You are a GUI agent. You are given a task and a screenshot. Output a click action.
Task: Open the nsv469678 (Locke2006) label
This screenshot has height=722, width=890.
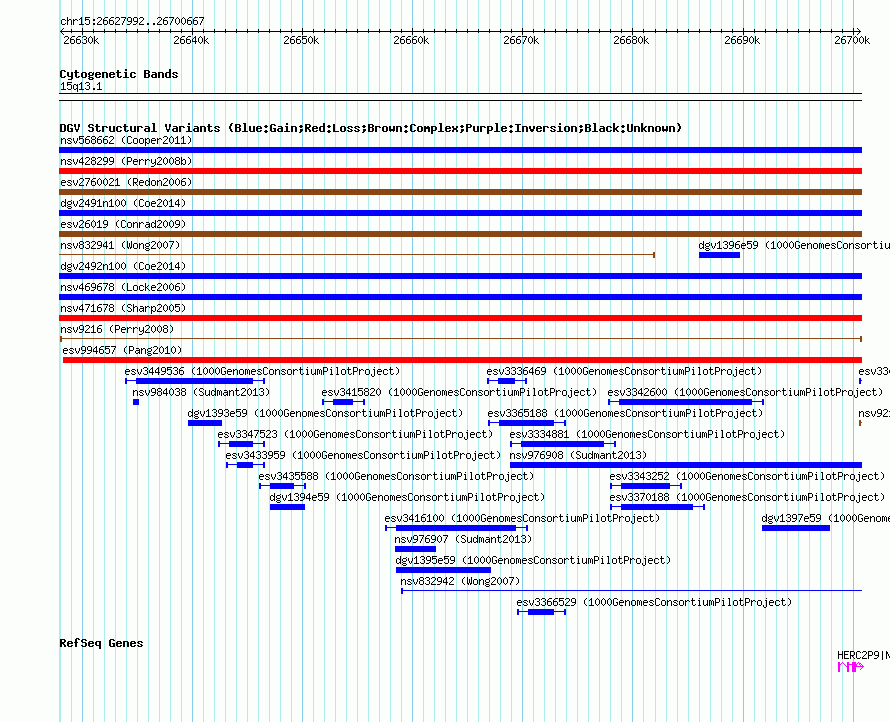pyautogui.click(x=123, y=287)
